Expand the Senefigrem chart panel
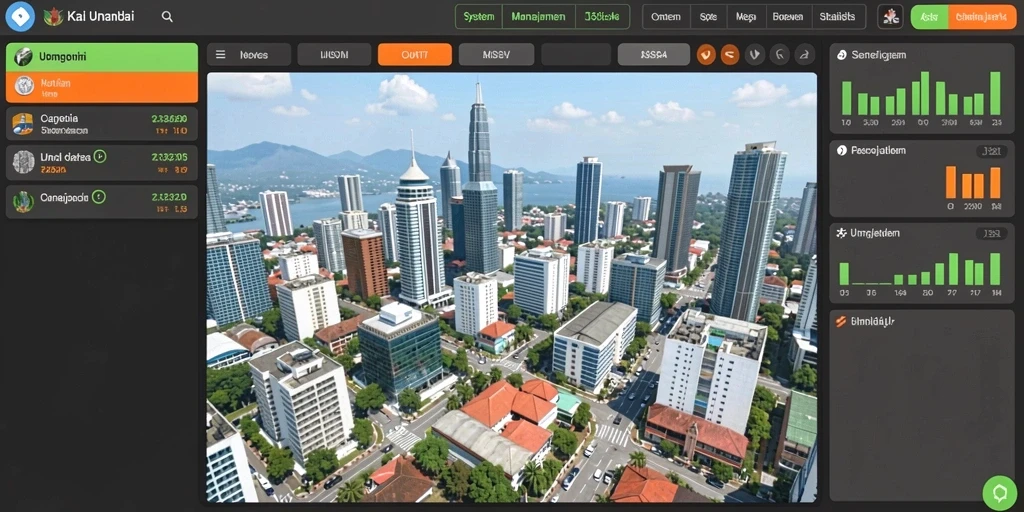Viewport: 1024px width, 512px height. [922, 88]
